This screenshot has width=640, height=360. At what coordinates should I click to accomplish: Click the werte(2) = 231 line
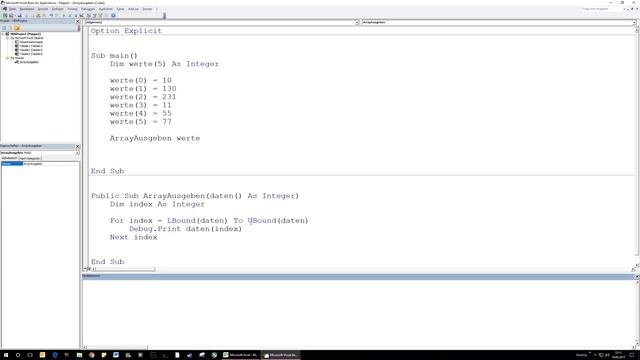143,97
